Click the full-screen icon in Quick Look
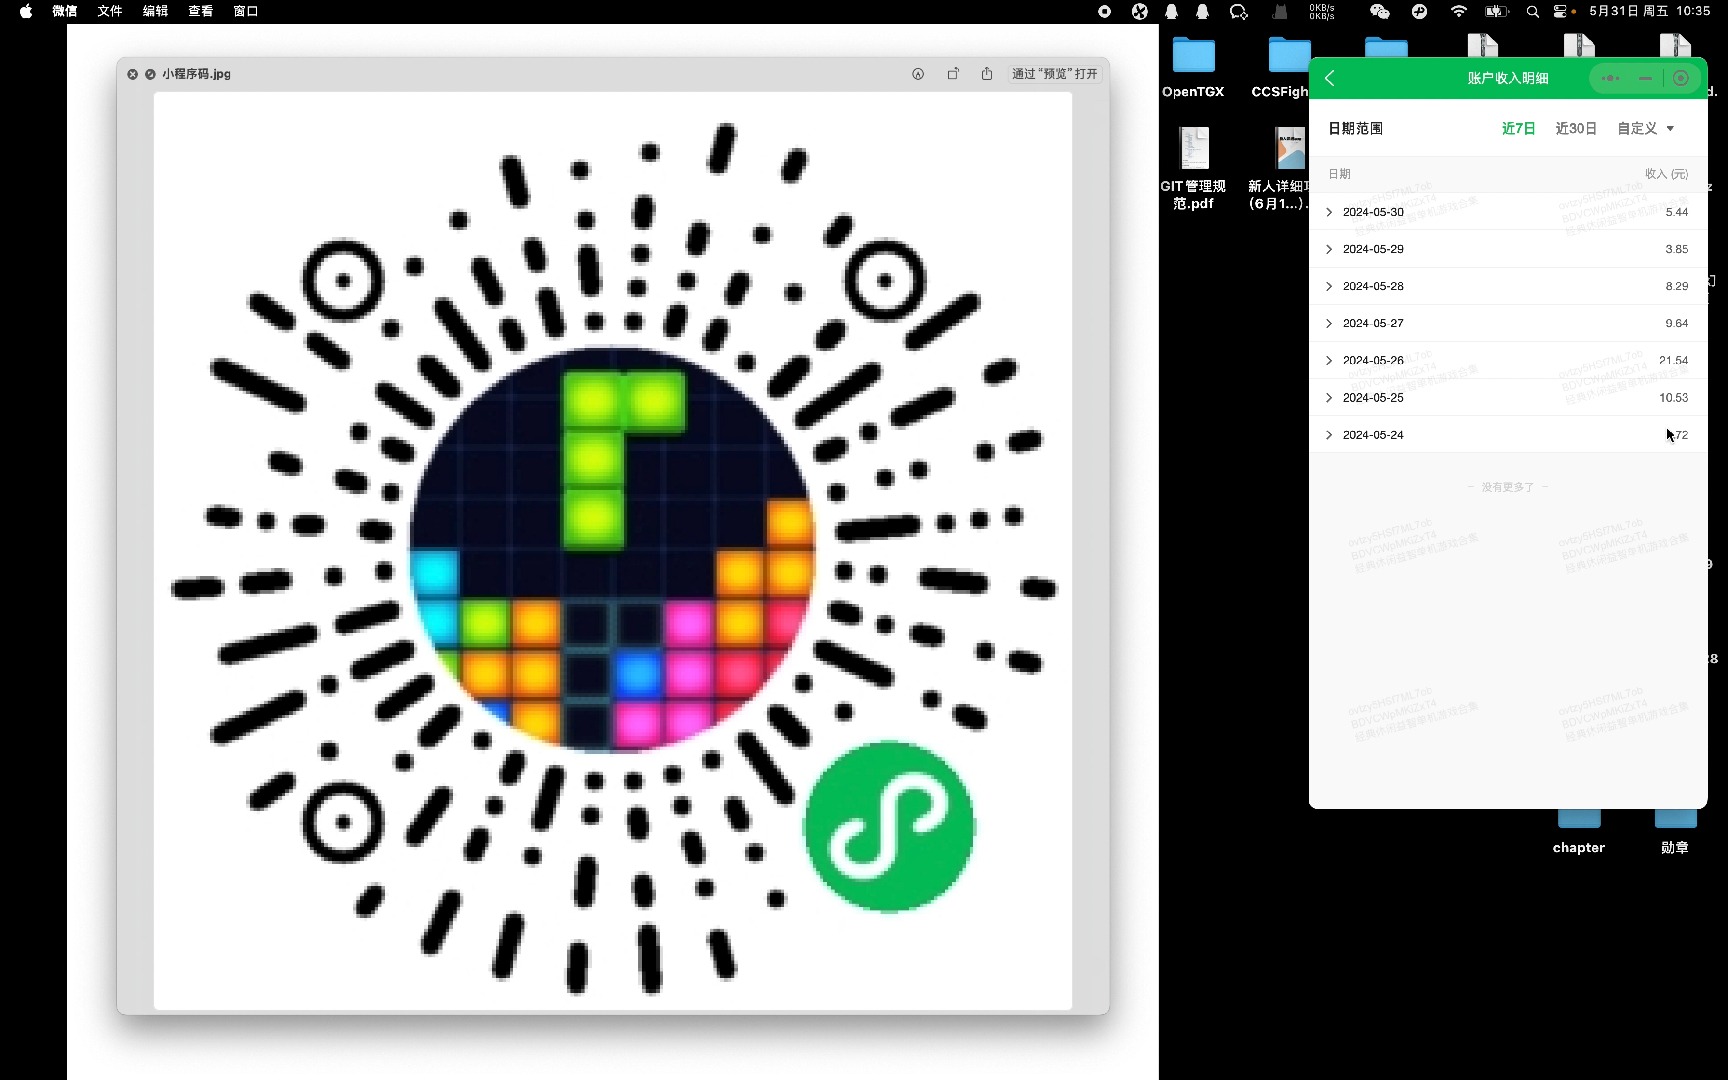This screenshot has width=1728, height=1080. 150,74
